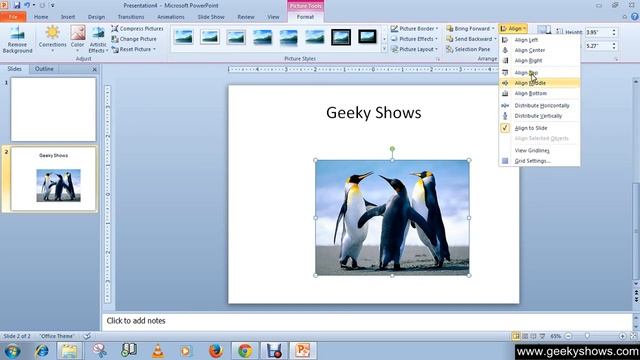Switch to the Review tab
Image resolution: width=640 pixels, height=360 pixels.
246,17
